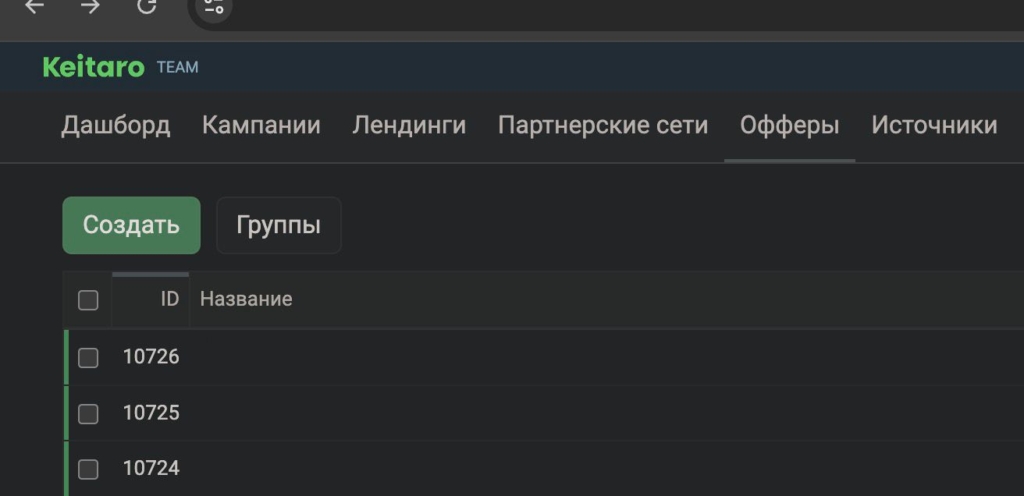Open the Партнерские сети section

pyautogui.click(x=602, y=125)
